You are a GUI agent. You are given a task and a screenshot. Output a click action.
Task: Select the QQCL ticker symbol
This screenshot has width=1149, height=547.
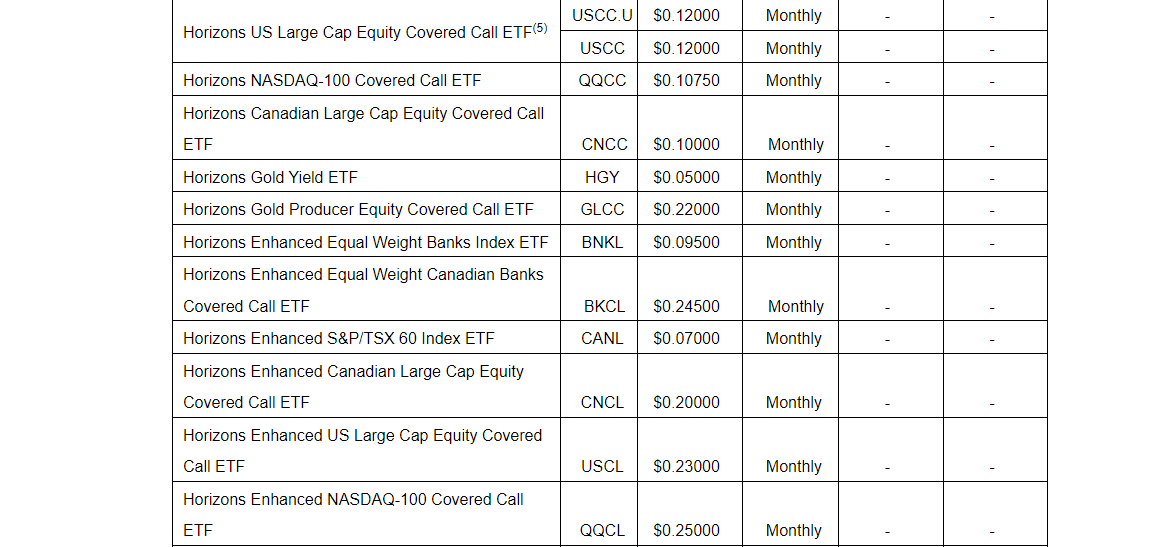tap(602, 530)
